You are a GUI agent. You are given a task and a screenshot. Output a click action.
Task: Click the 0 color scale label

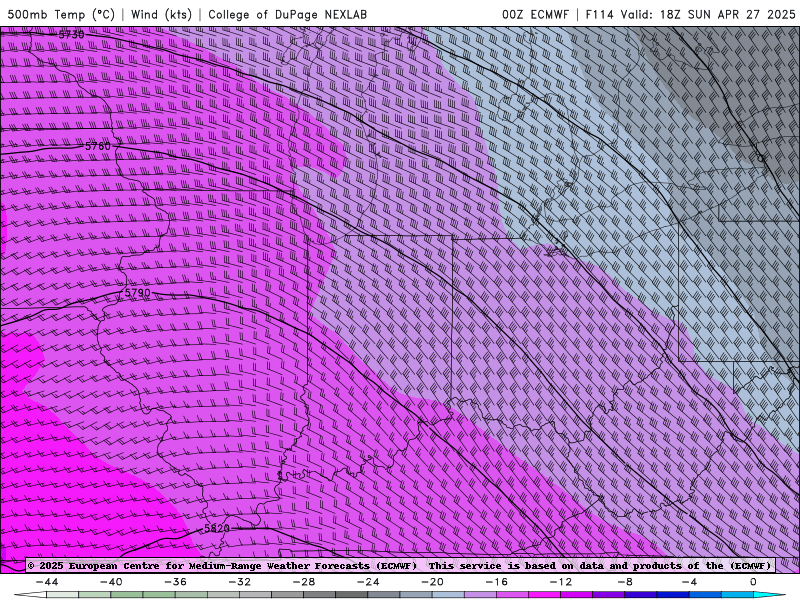753,582
